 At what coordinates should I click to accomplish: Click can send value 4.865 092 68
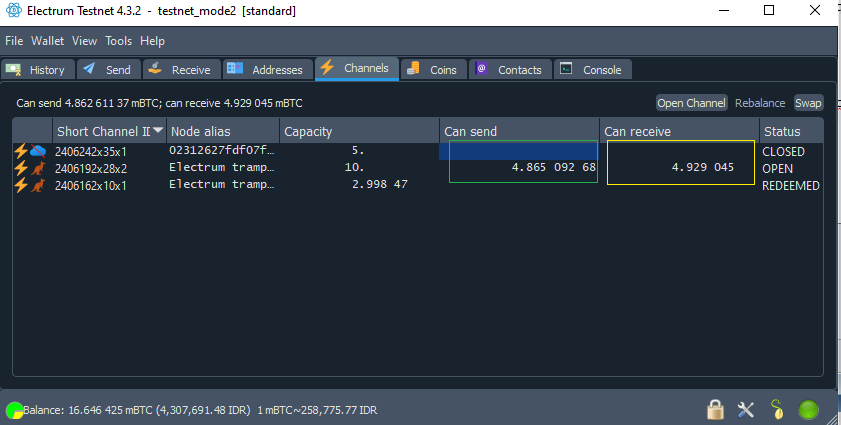click(554, 167)
